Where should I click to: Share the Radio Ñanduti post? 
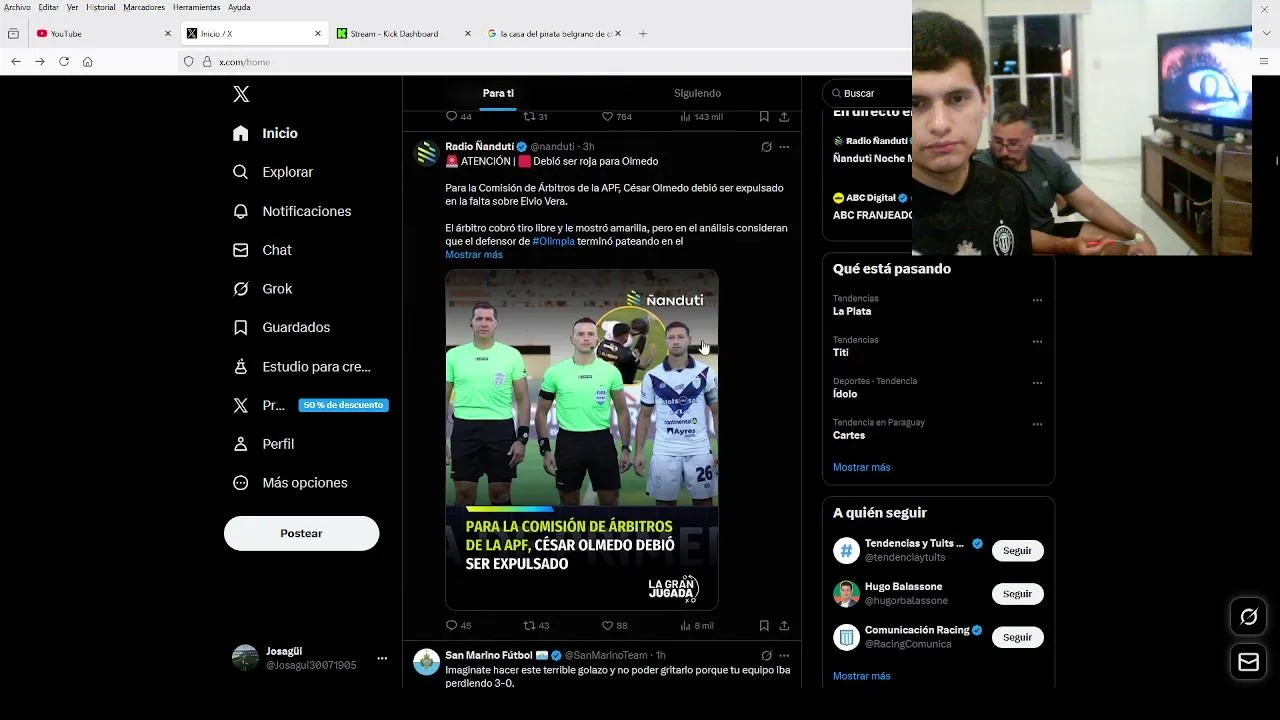coord(784,625)
